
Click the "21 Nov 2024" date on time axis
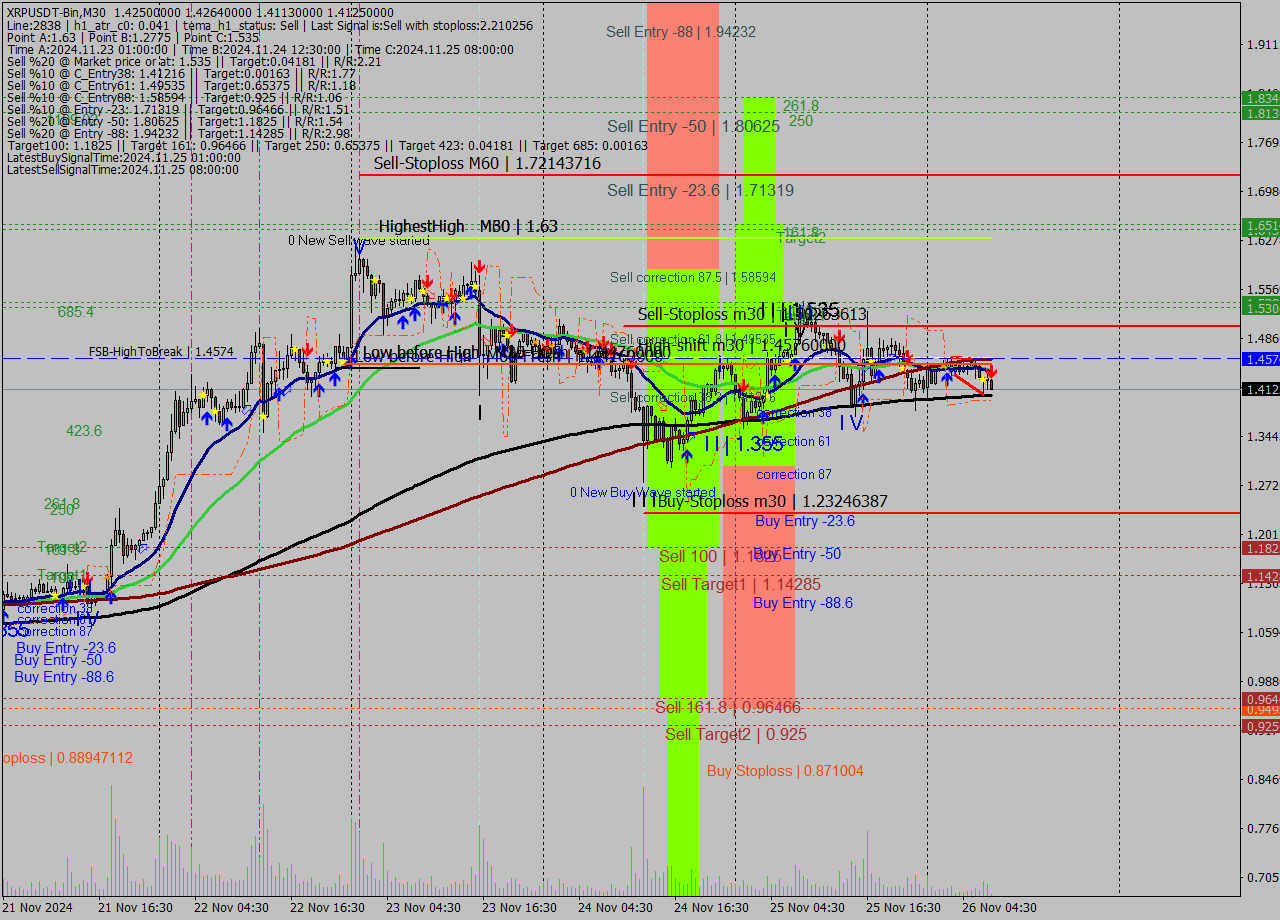click(x=39, y=908)
